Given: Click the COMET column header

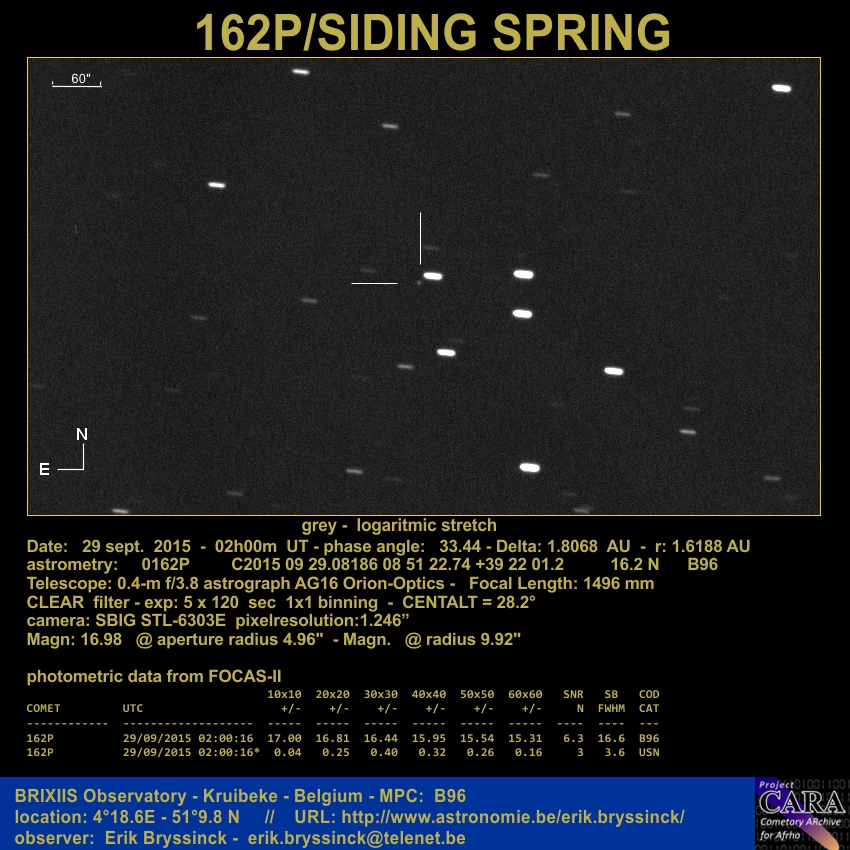Looking at the screenshot, I should point(43,708).
